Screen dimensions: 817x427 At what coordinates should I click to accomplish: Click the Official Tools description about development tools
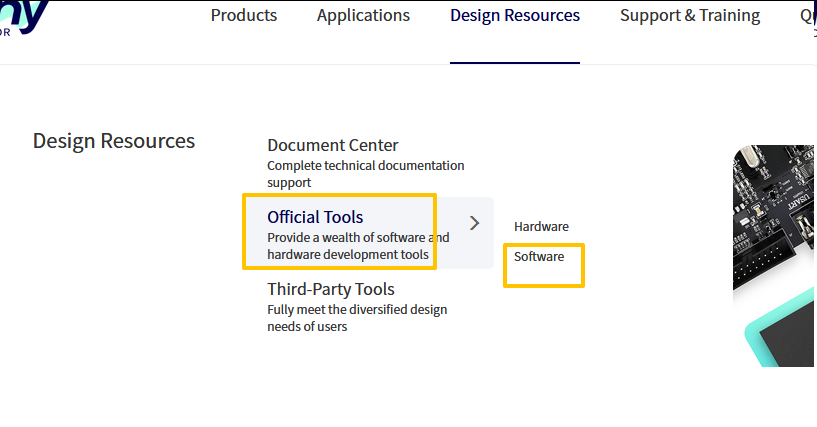click(357, 246)
